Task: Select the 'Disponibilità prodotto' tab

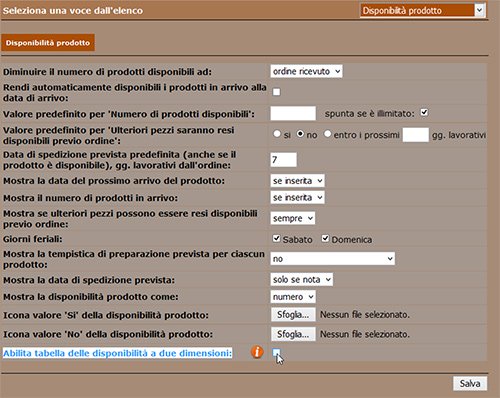Action: click(x=48, y=43)
